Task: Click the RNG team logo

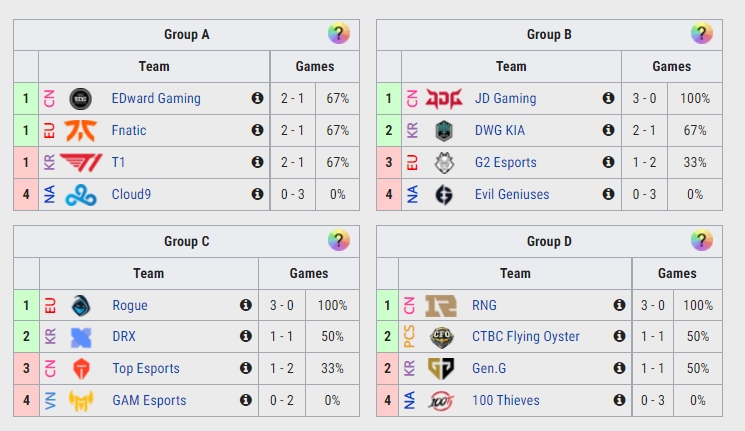Action: [441, 305]
